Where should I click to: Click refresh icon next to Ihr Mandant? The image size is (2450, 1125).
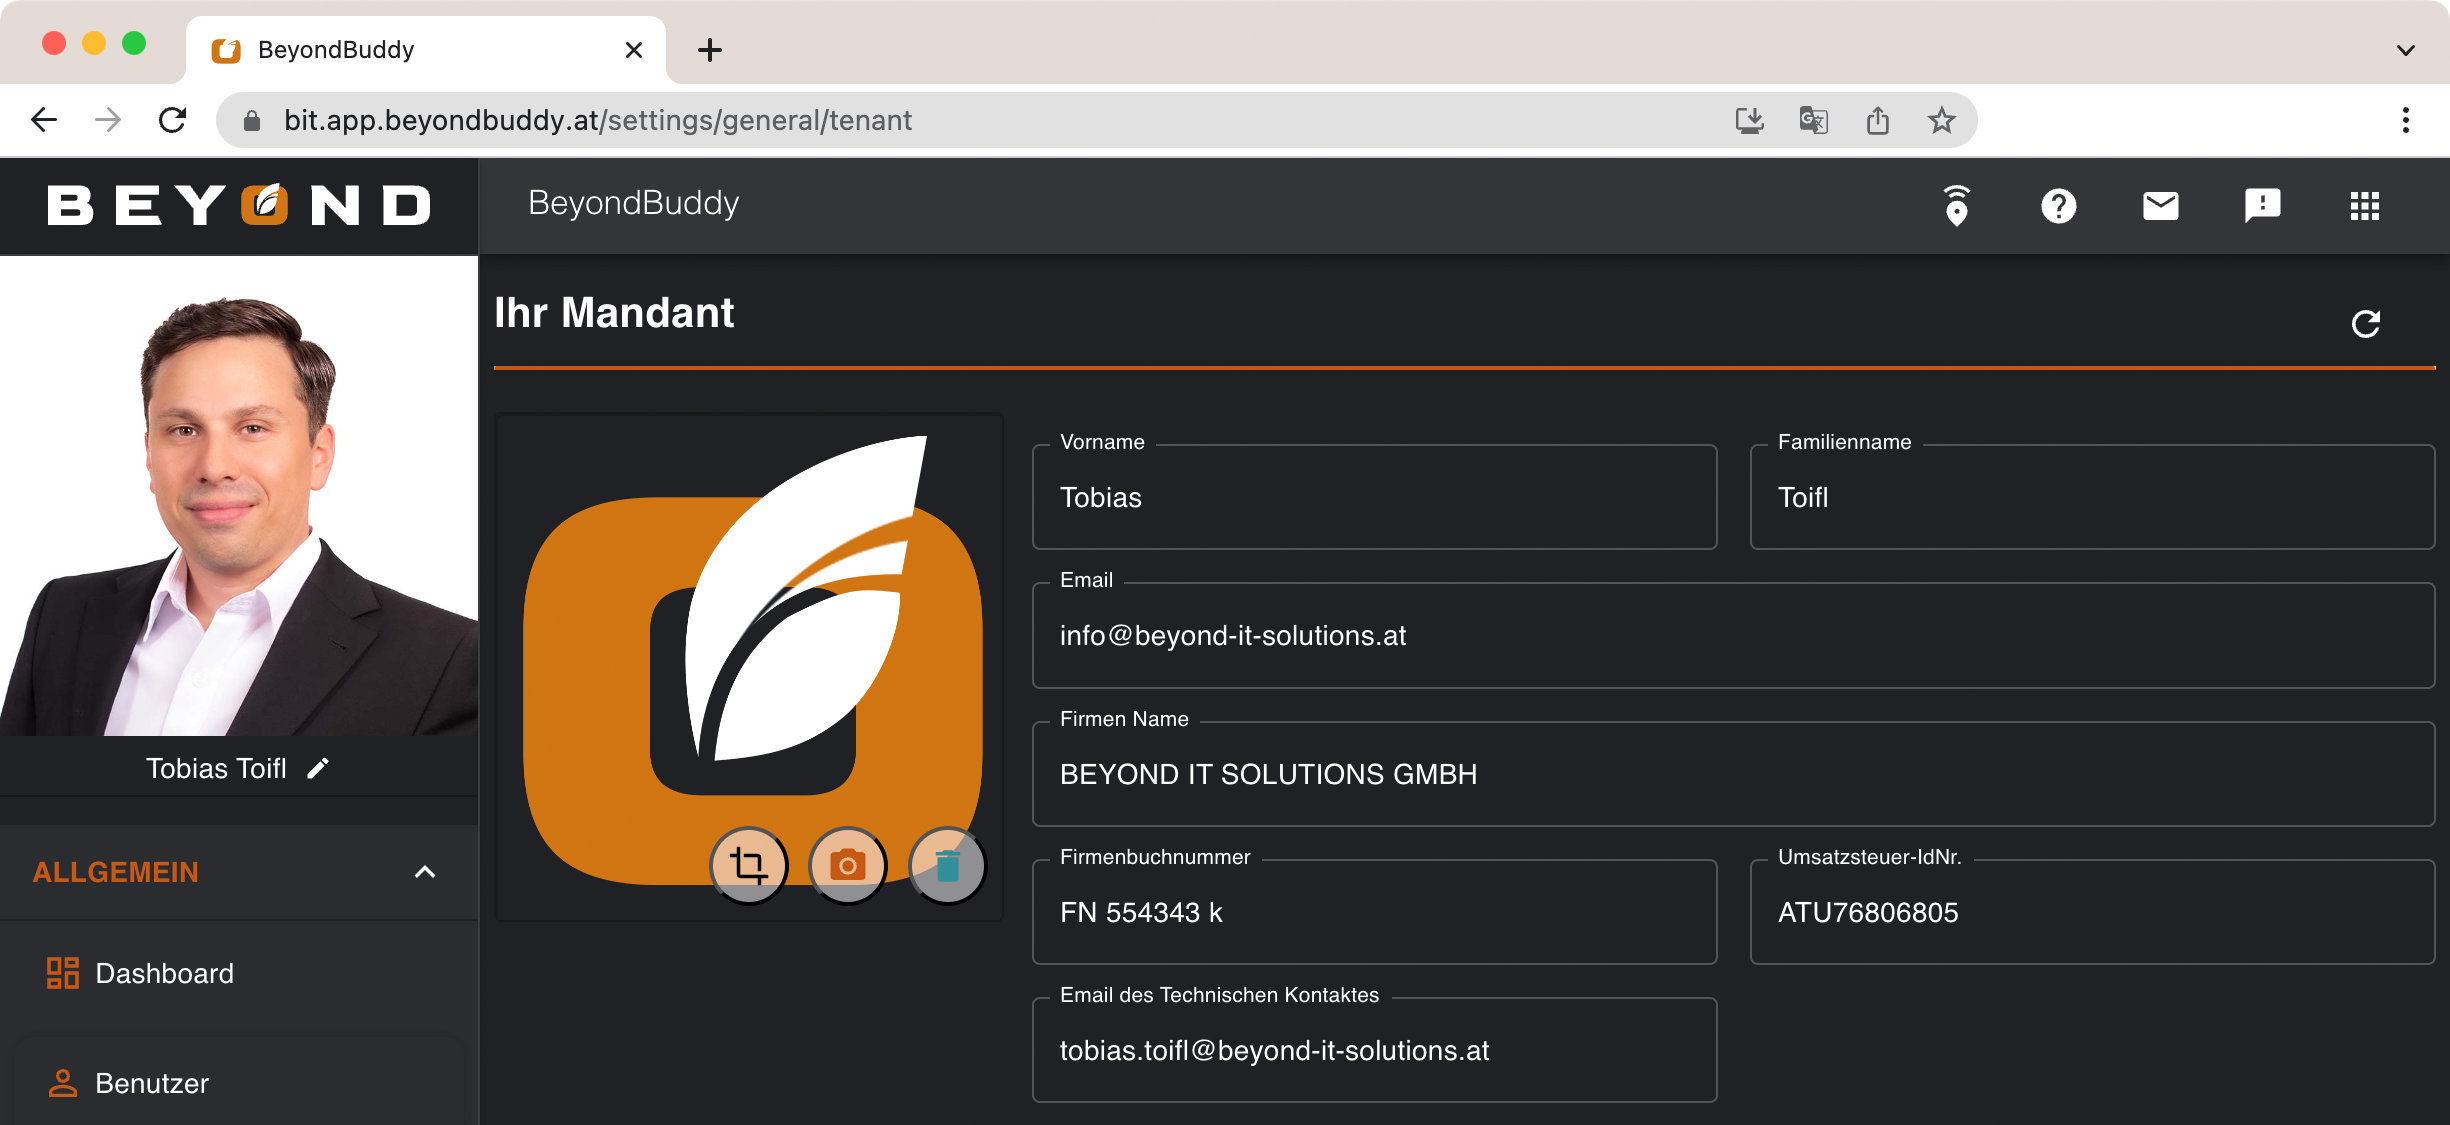(2365, 323)
